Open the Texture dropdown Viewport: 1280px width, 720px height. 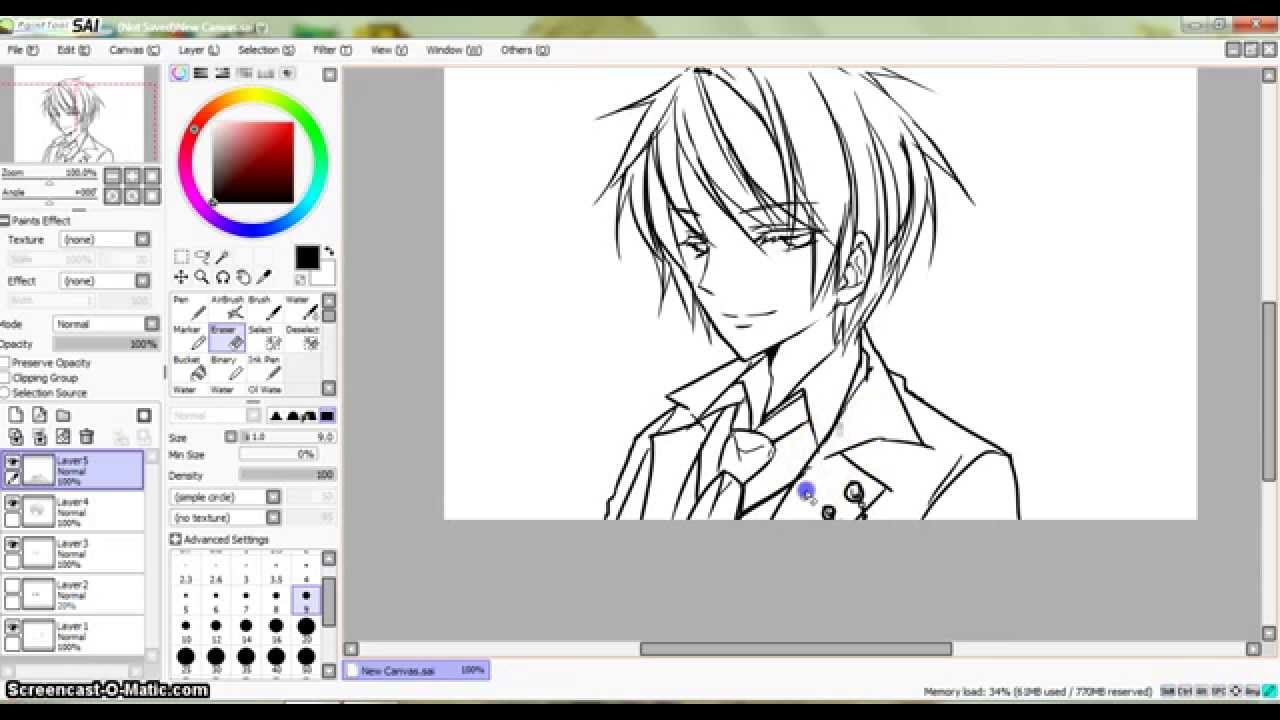click(143, 240)
